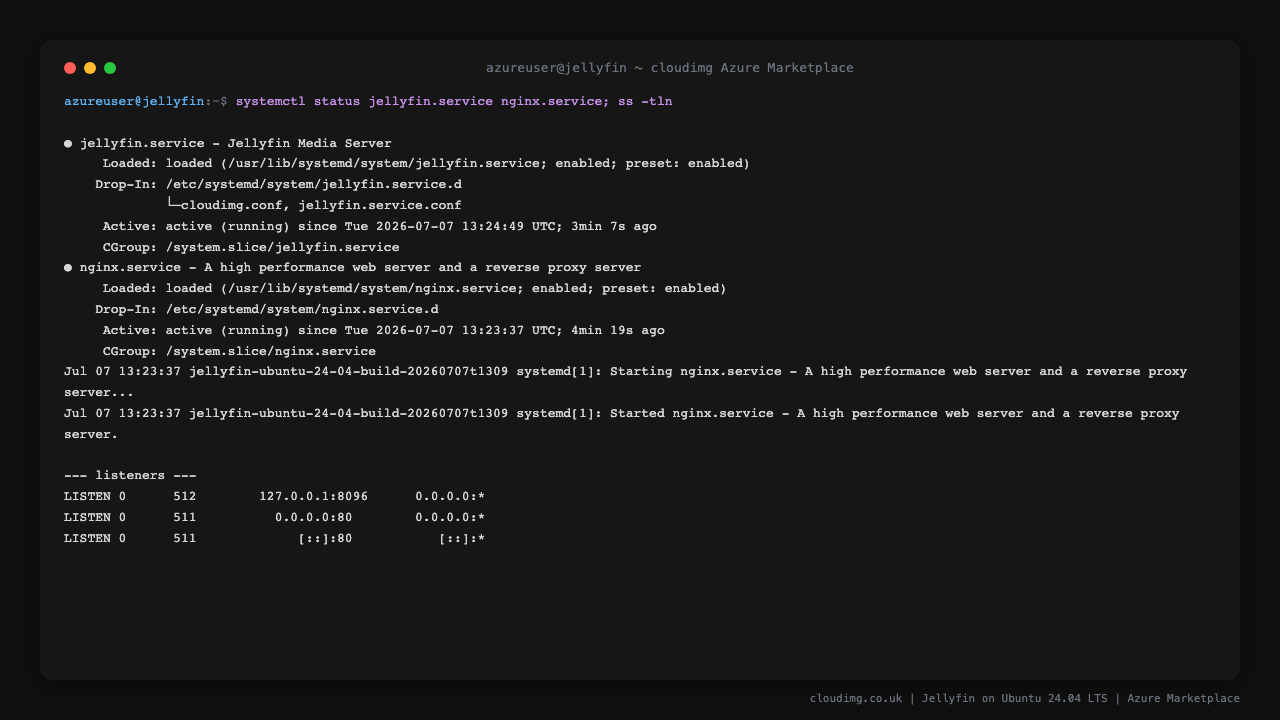The height and width of the screenshot is (720, 1280).
Task: Click the azureuser@jellyfin shell prompt
Action: (146, 101)
